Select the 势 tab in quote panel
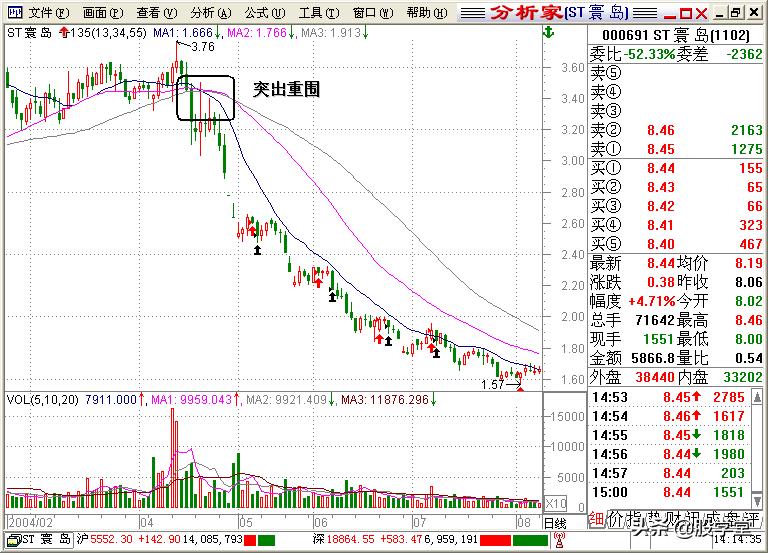 (x=655, y=520)
